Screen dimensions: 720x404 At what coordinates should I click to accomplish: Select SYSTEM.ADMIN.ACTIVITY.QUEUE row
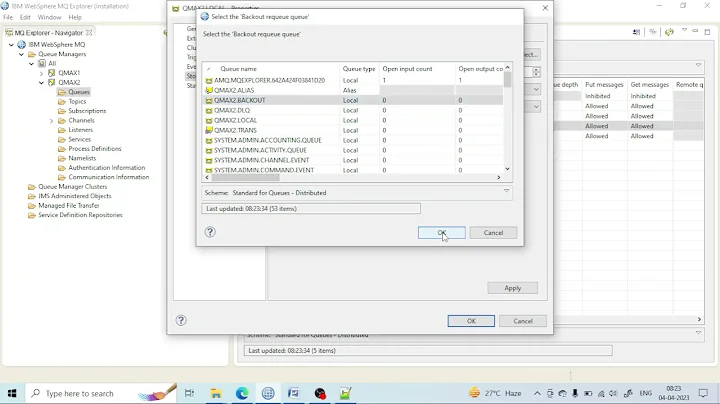pos(352,150)
